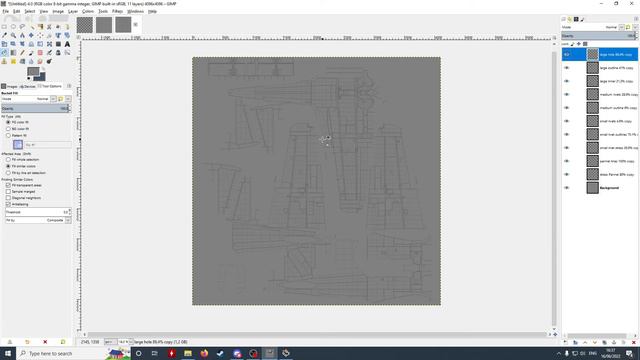
Task: Delete the selected layer via the red X icon
Action: [x=633, y=342]
